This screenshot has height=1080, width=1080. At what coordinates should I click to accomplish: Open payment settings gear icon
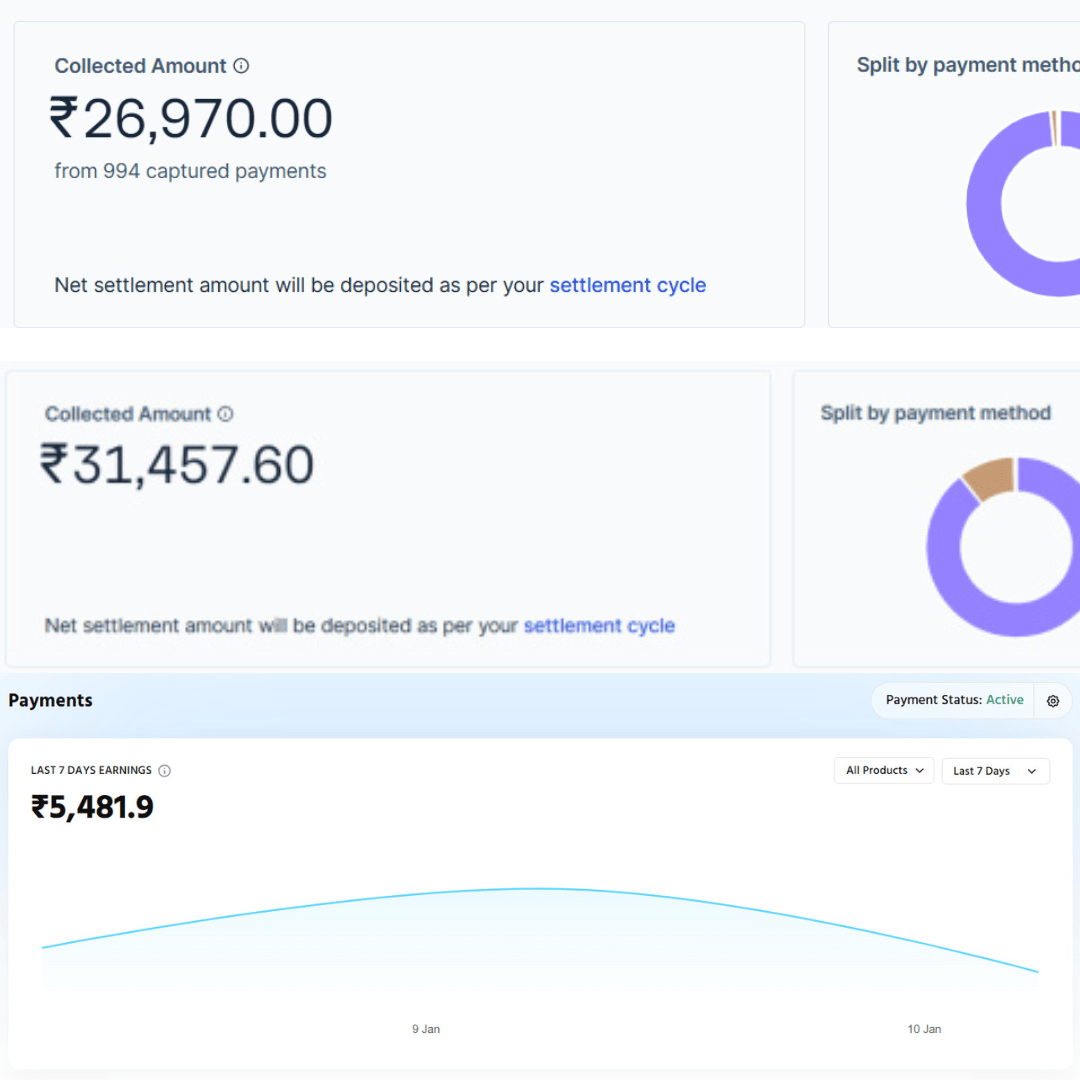coord(1053,701)
